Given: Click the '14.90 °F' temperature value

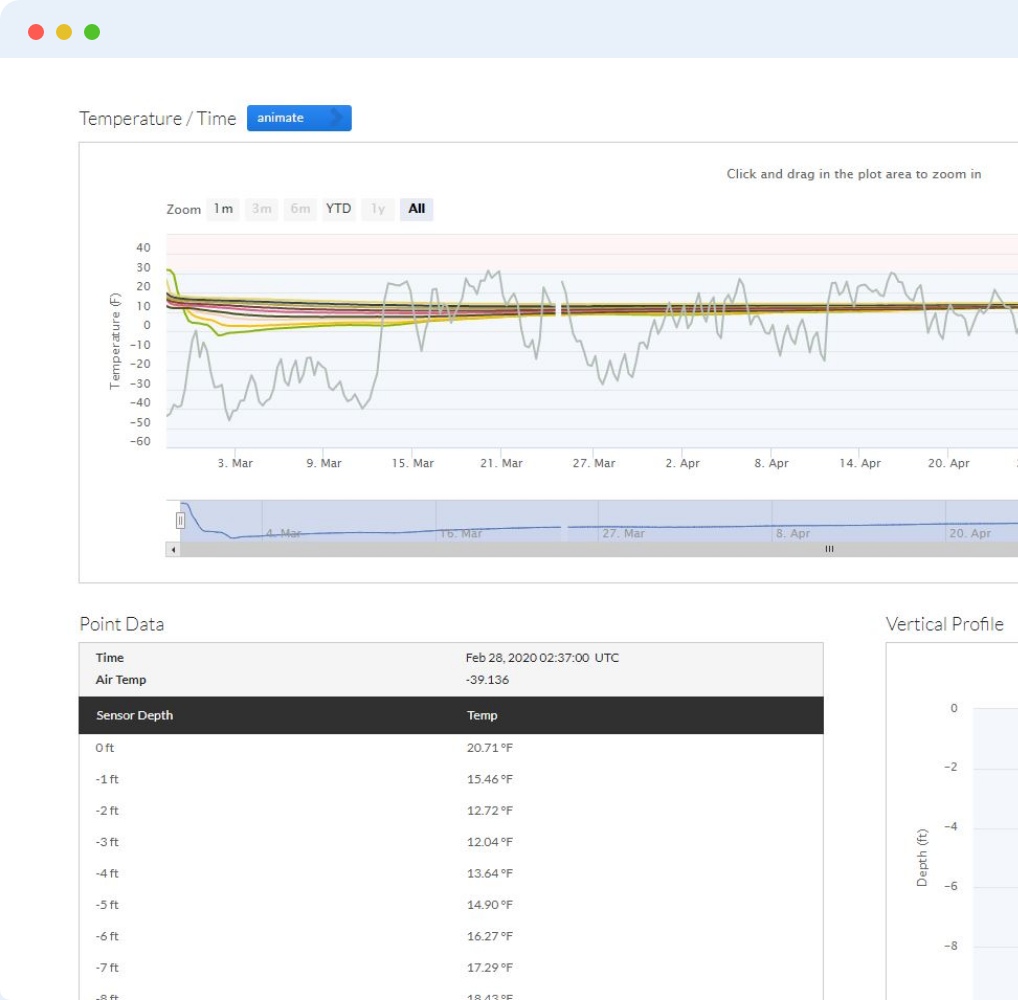Looking at the screenshot, I should click(490, 905).
